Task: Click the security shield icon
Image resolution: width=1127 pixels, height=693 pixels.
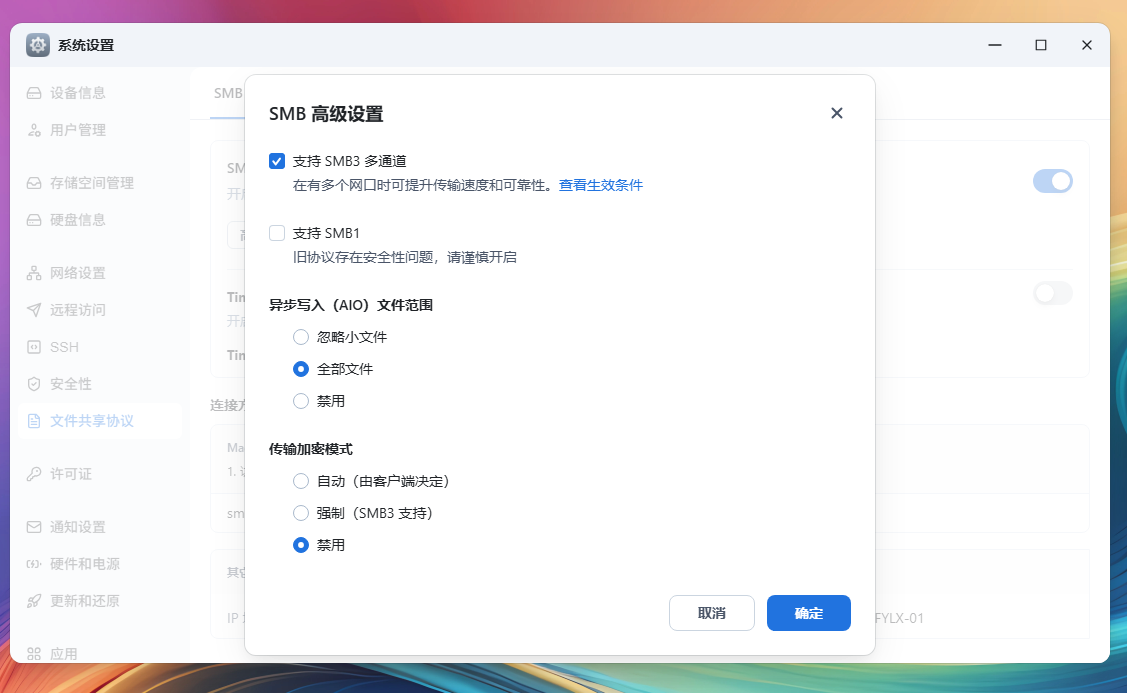Action: (x=34, y=384)
